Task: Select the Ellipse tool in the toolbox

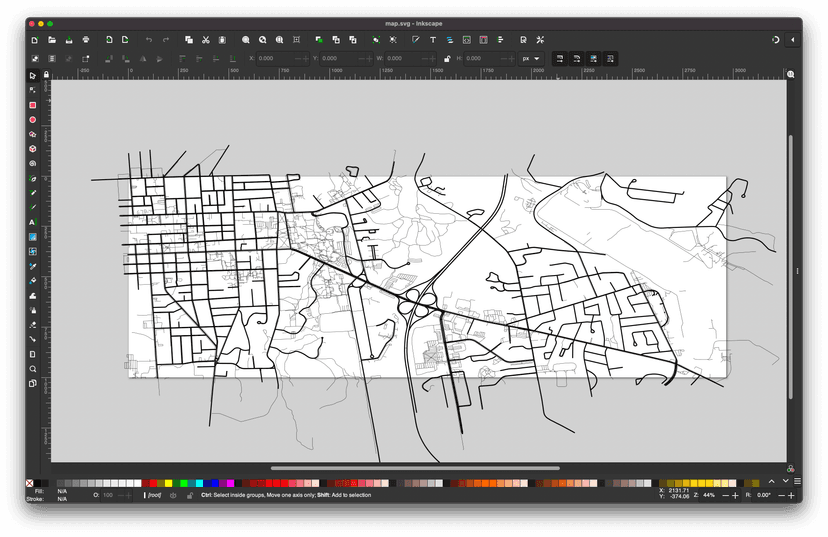Action: click(32, 119)
